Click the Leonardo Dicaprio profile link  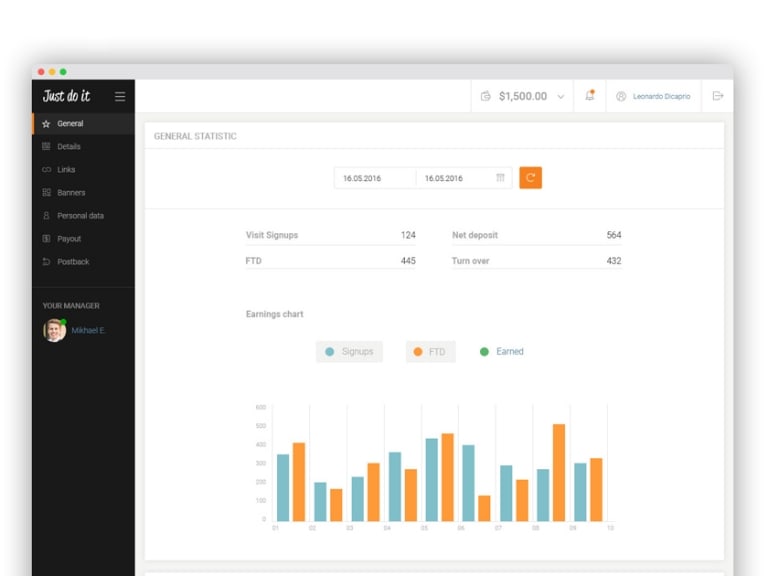(661, 97)
